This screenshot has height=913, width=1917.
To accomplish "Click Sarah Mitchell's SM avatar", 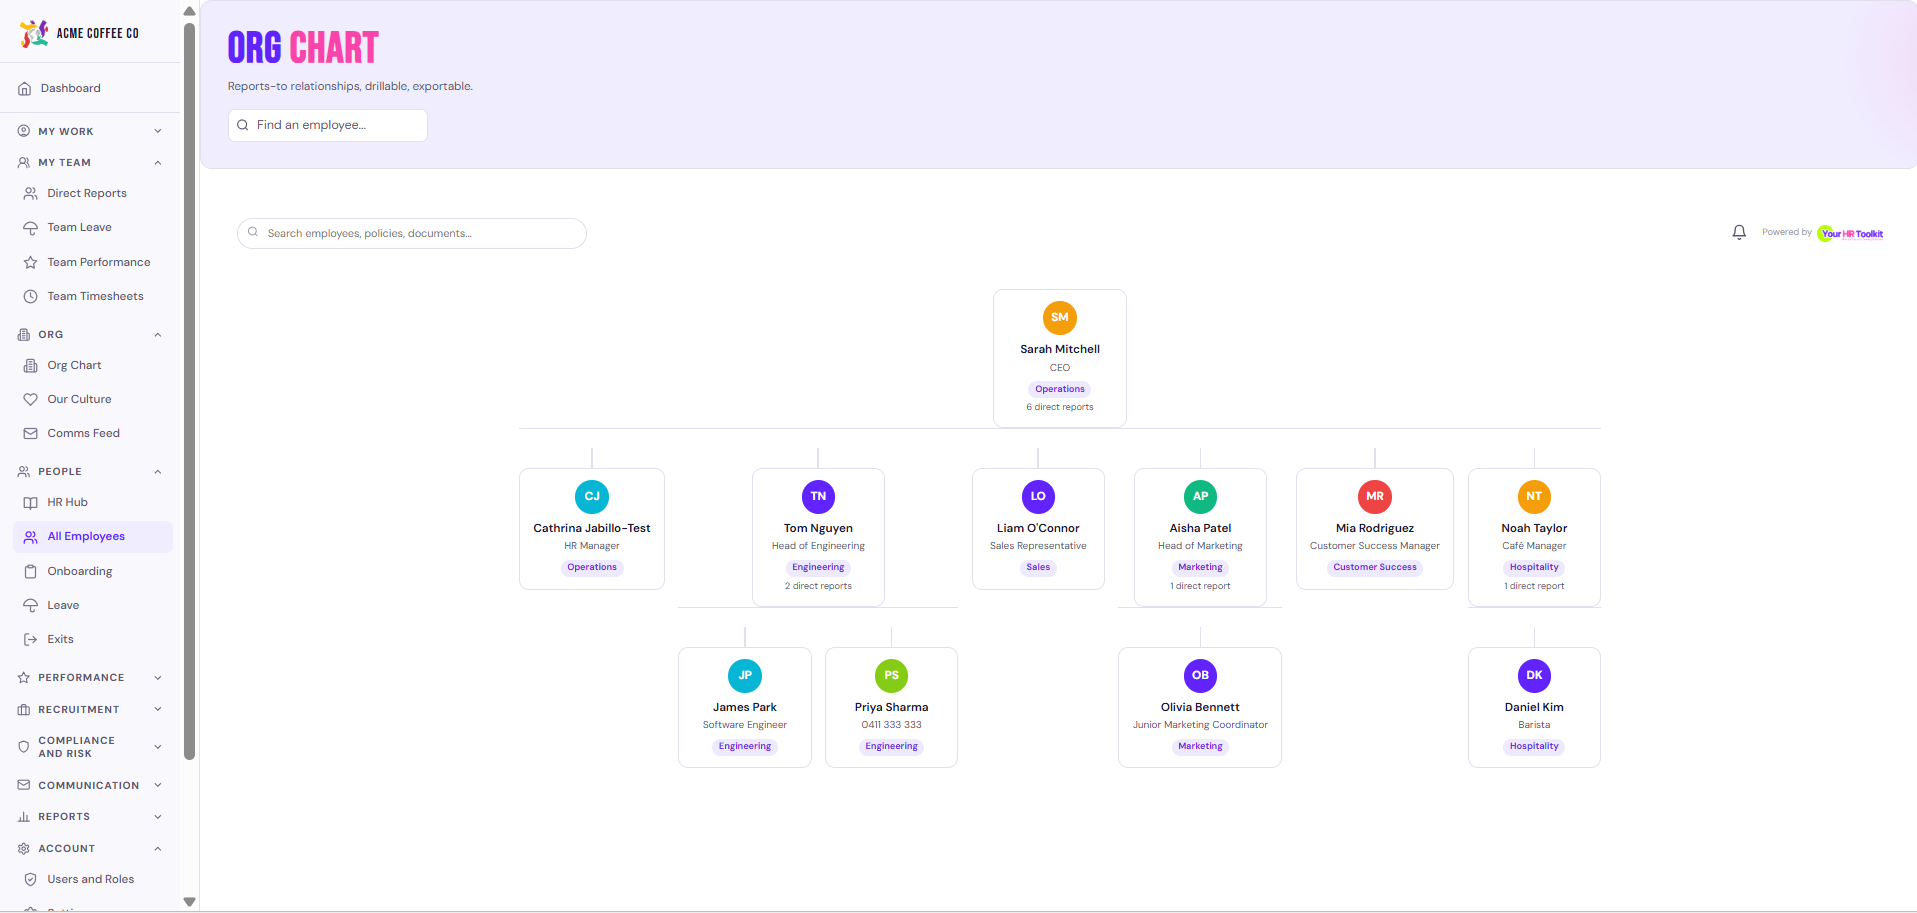I will click(x=1059, y=318).
